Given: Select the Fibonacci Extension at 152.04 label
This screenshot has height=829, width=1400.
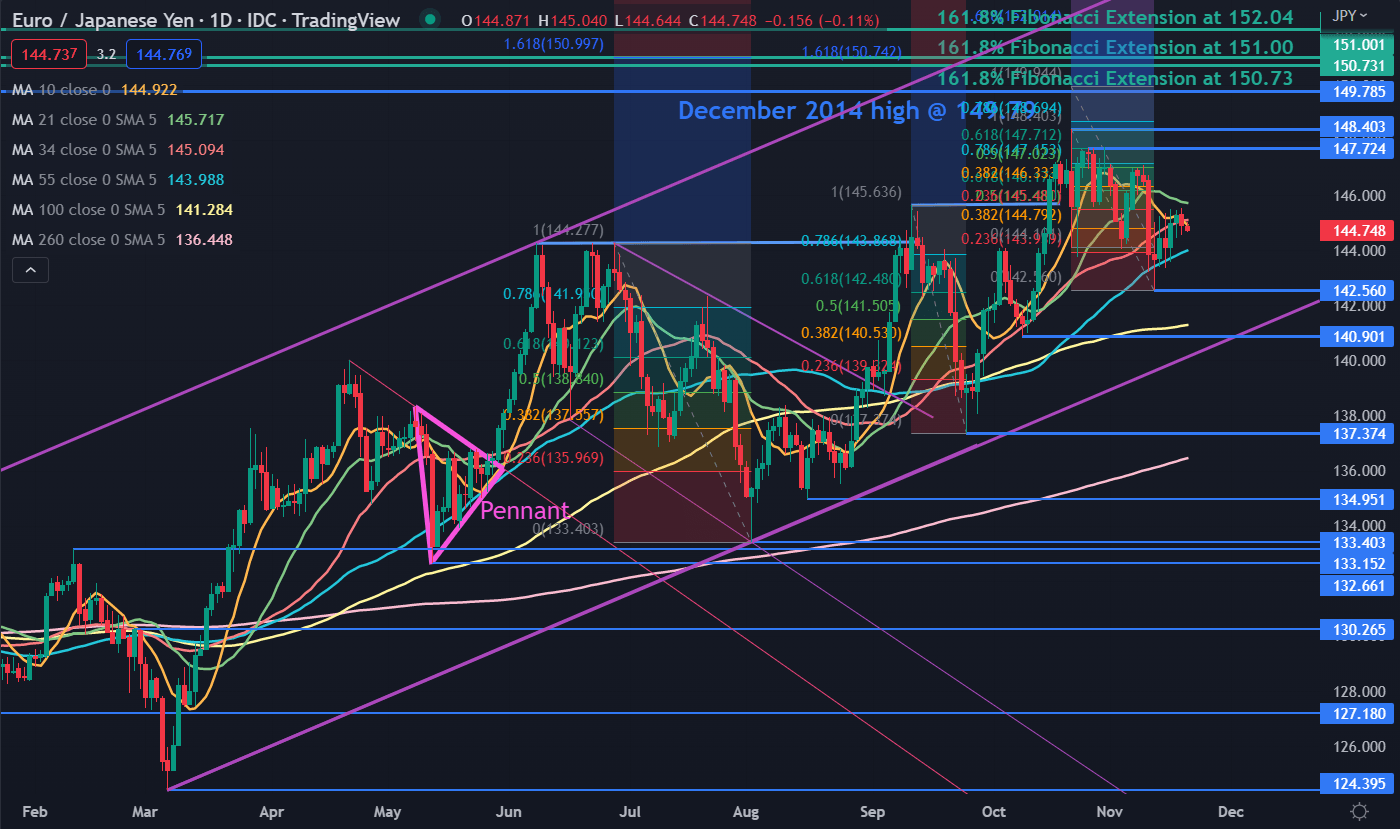Looking at the screenshot, I should pyautogui.click(x=1115, y=17).
